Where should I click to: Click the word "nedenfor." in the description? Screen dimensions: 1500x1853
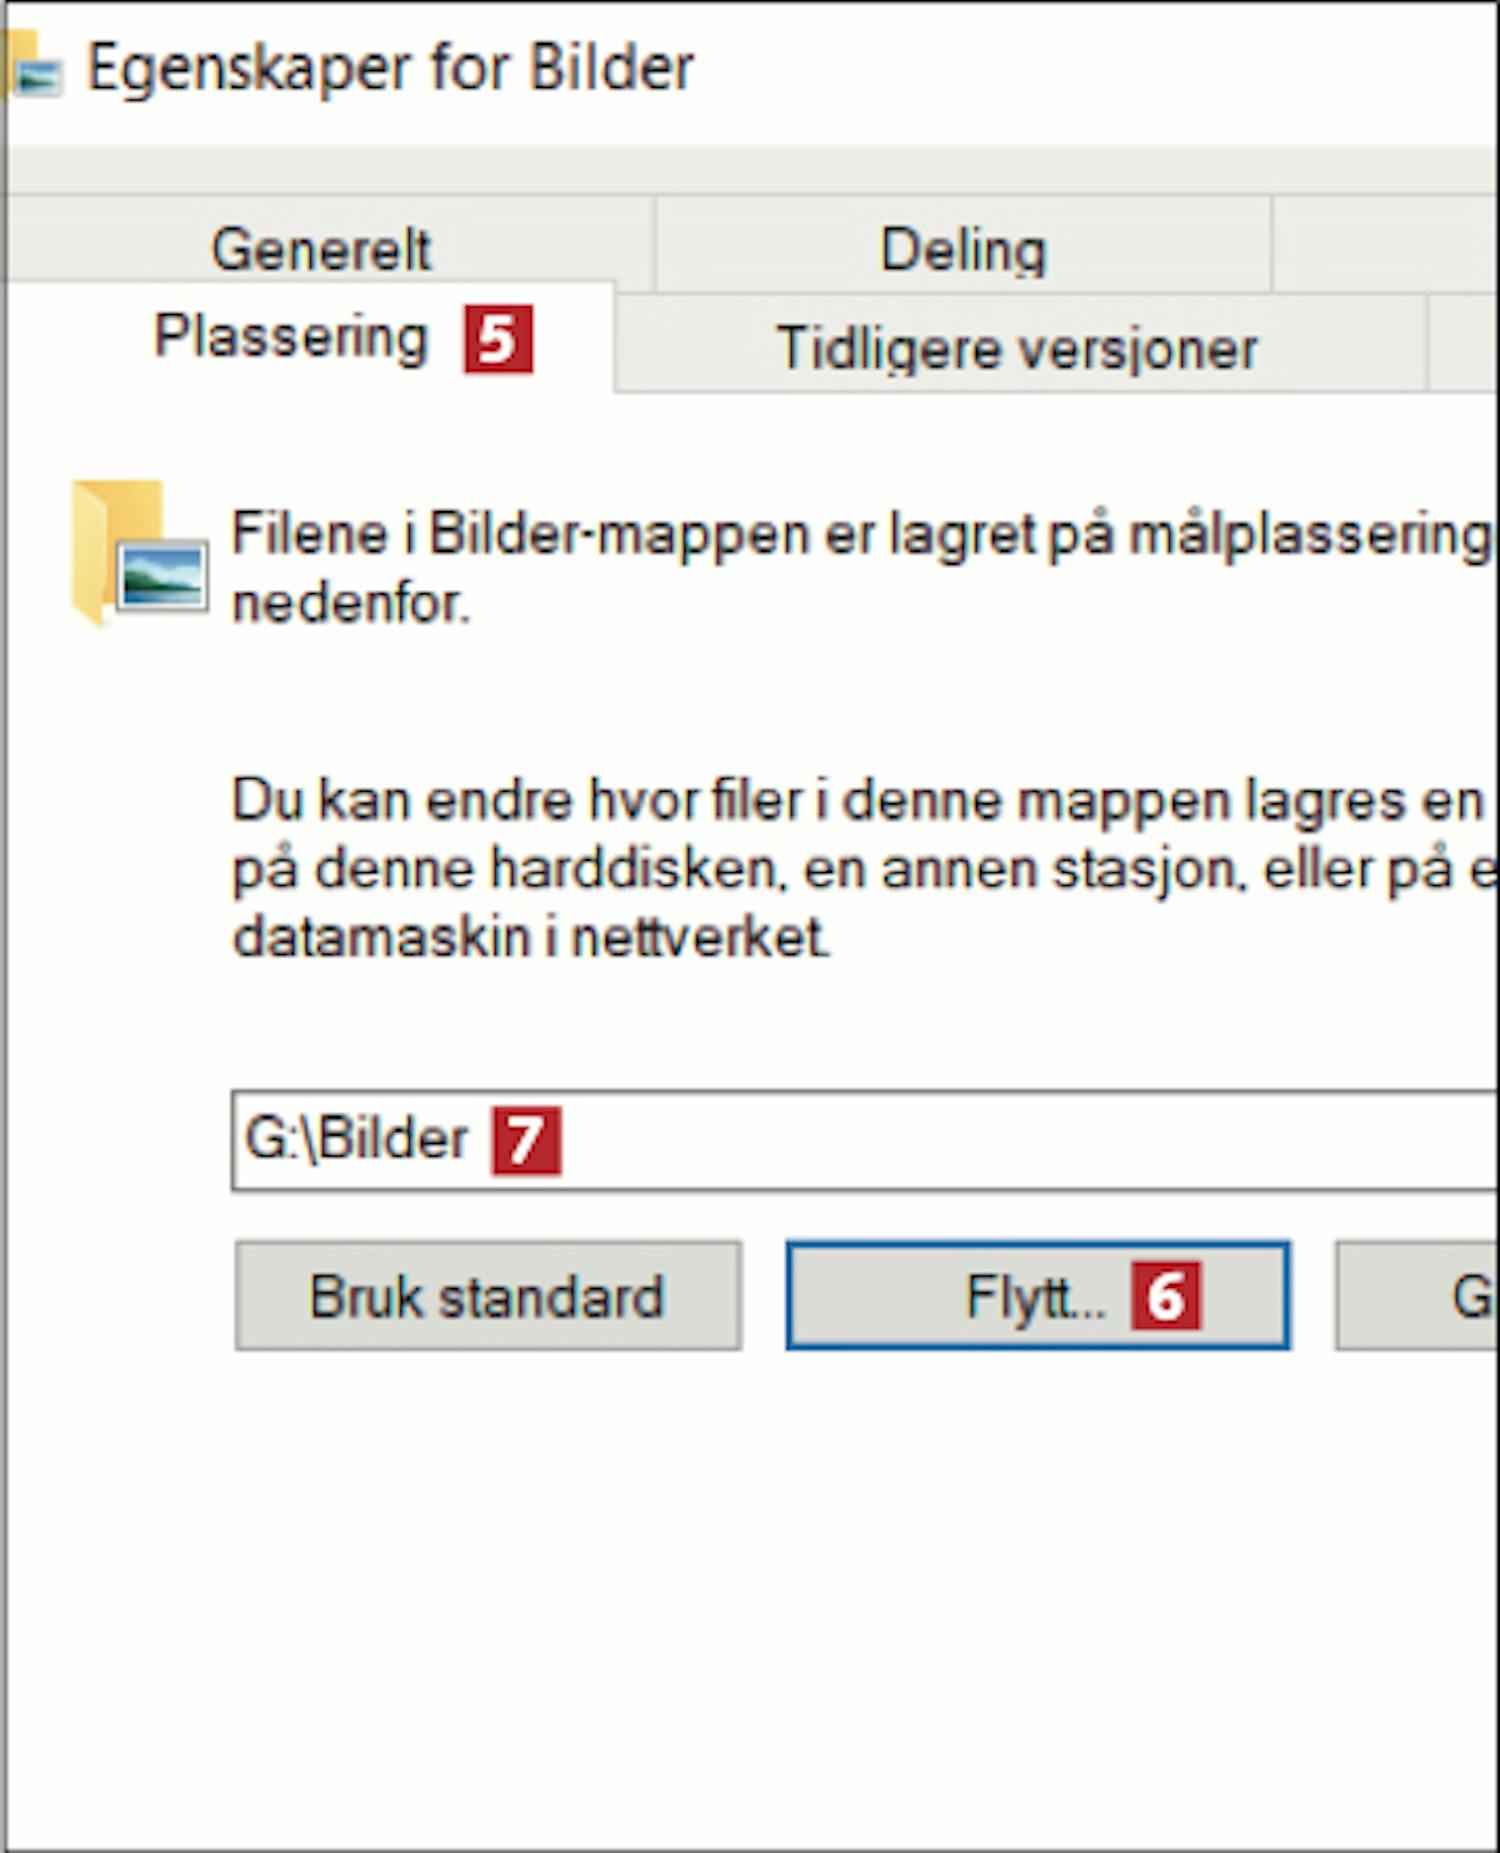pos(351,604)
